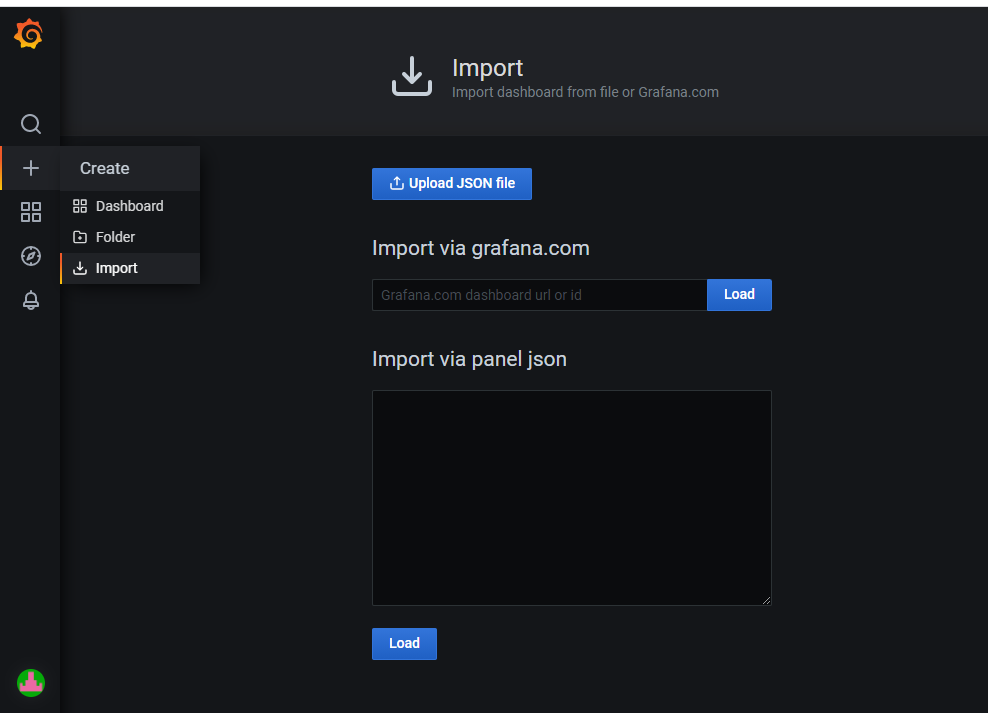Select Folder in the Create menu
Screen dimensions: 988x713
click(x=130, y=237)
